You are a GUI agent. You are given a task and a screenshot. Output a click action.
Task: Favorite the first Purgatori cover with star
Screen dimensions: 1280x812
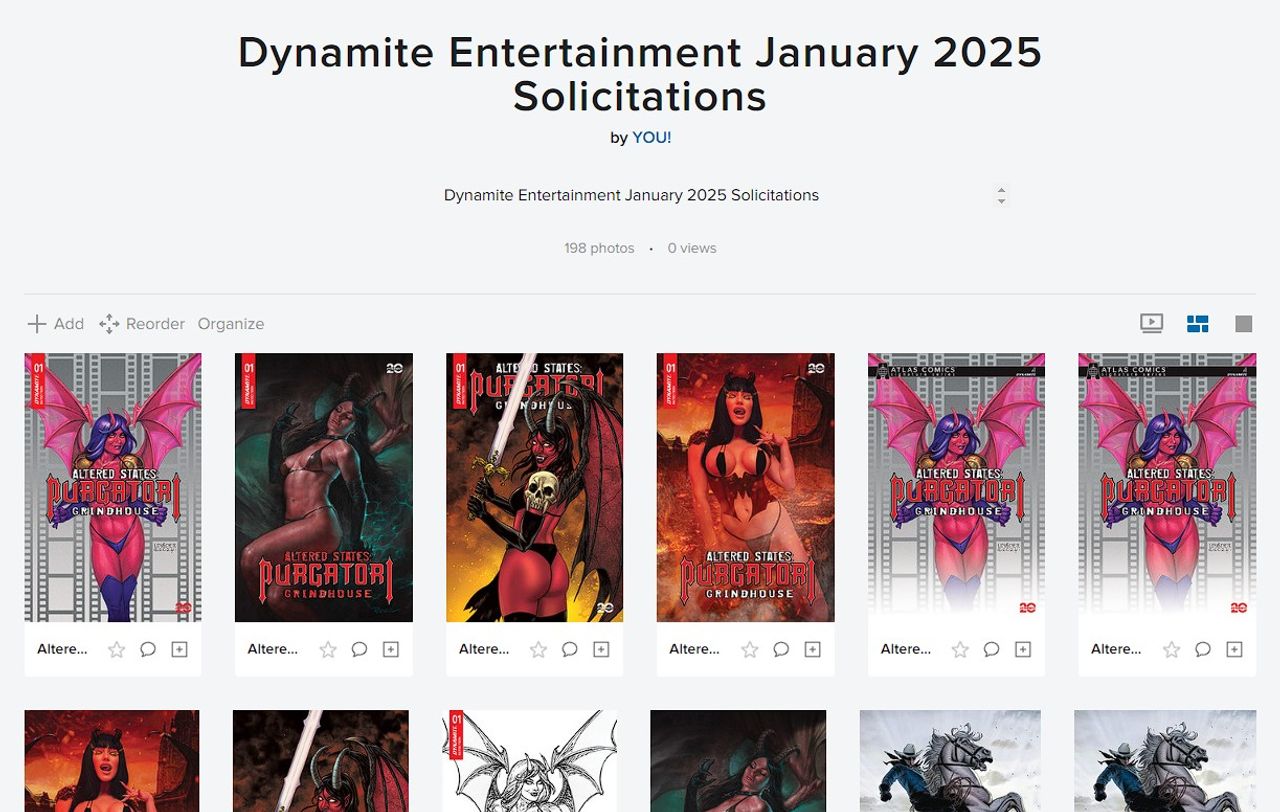117,649
